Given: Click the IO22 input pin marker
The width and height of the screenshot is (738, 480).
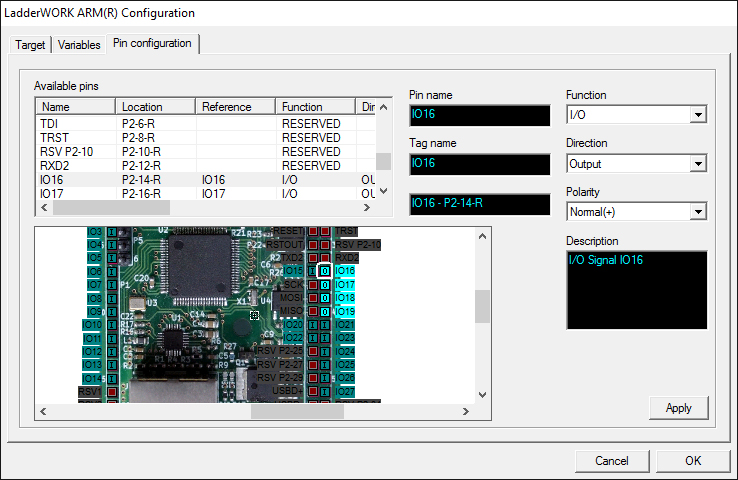Looking at the screenshot, I should (312, 338).
